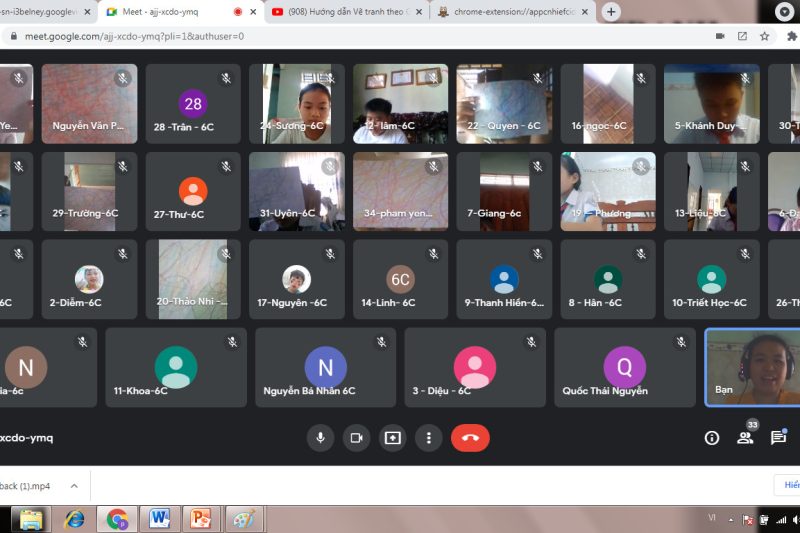Open a new browser tab
The image size is (800, 533).
pyautogui.click(x=611, y=12)
